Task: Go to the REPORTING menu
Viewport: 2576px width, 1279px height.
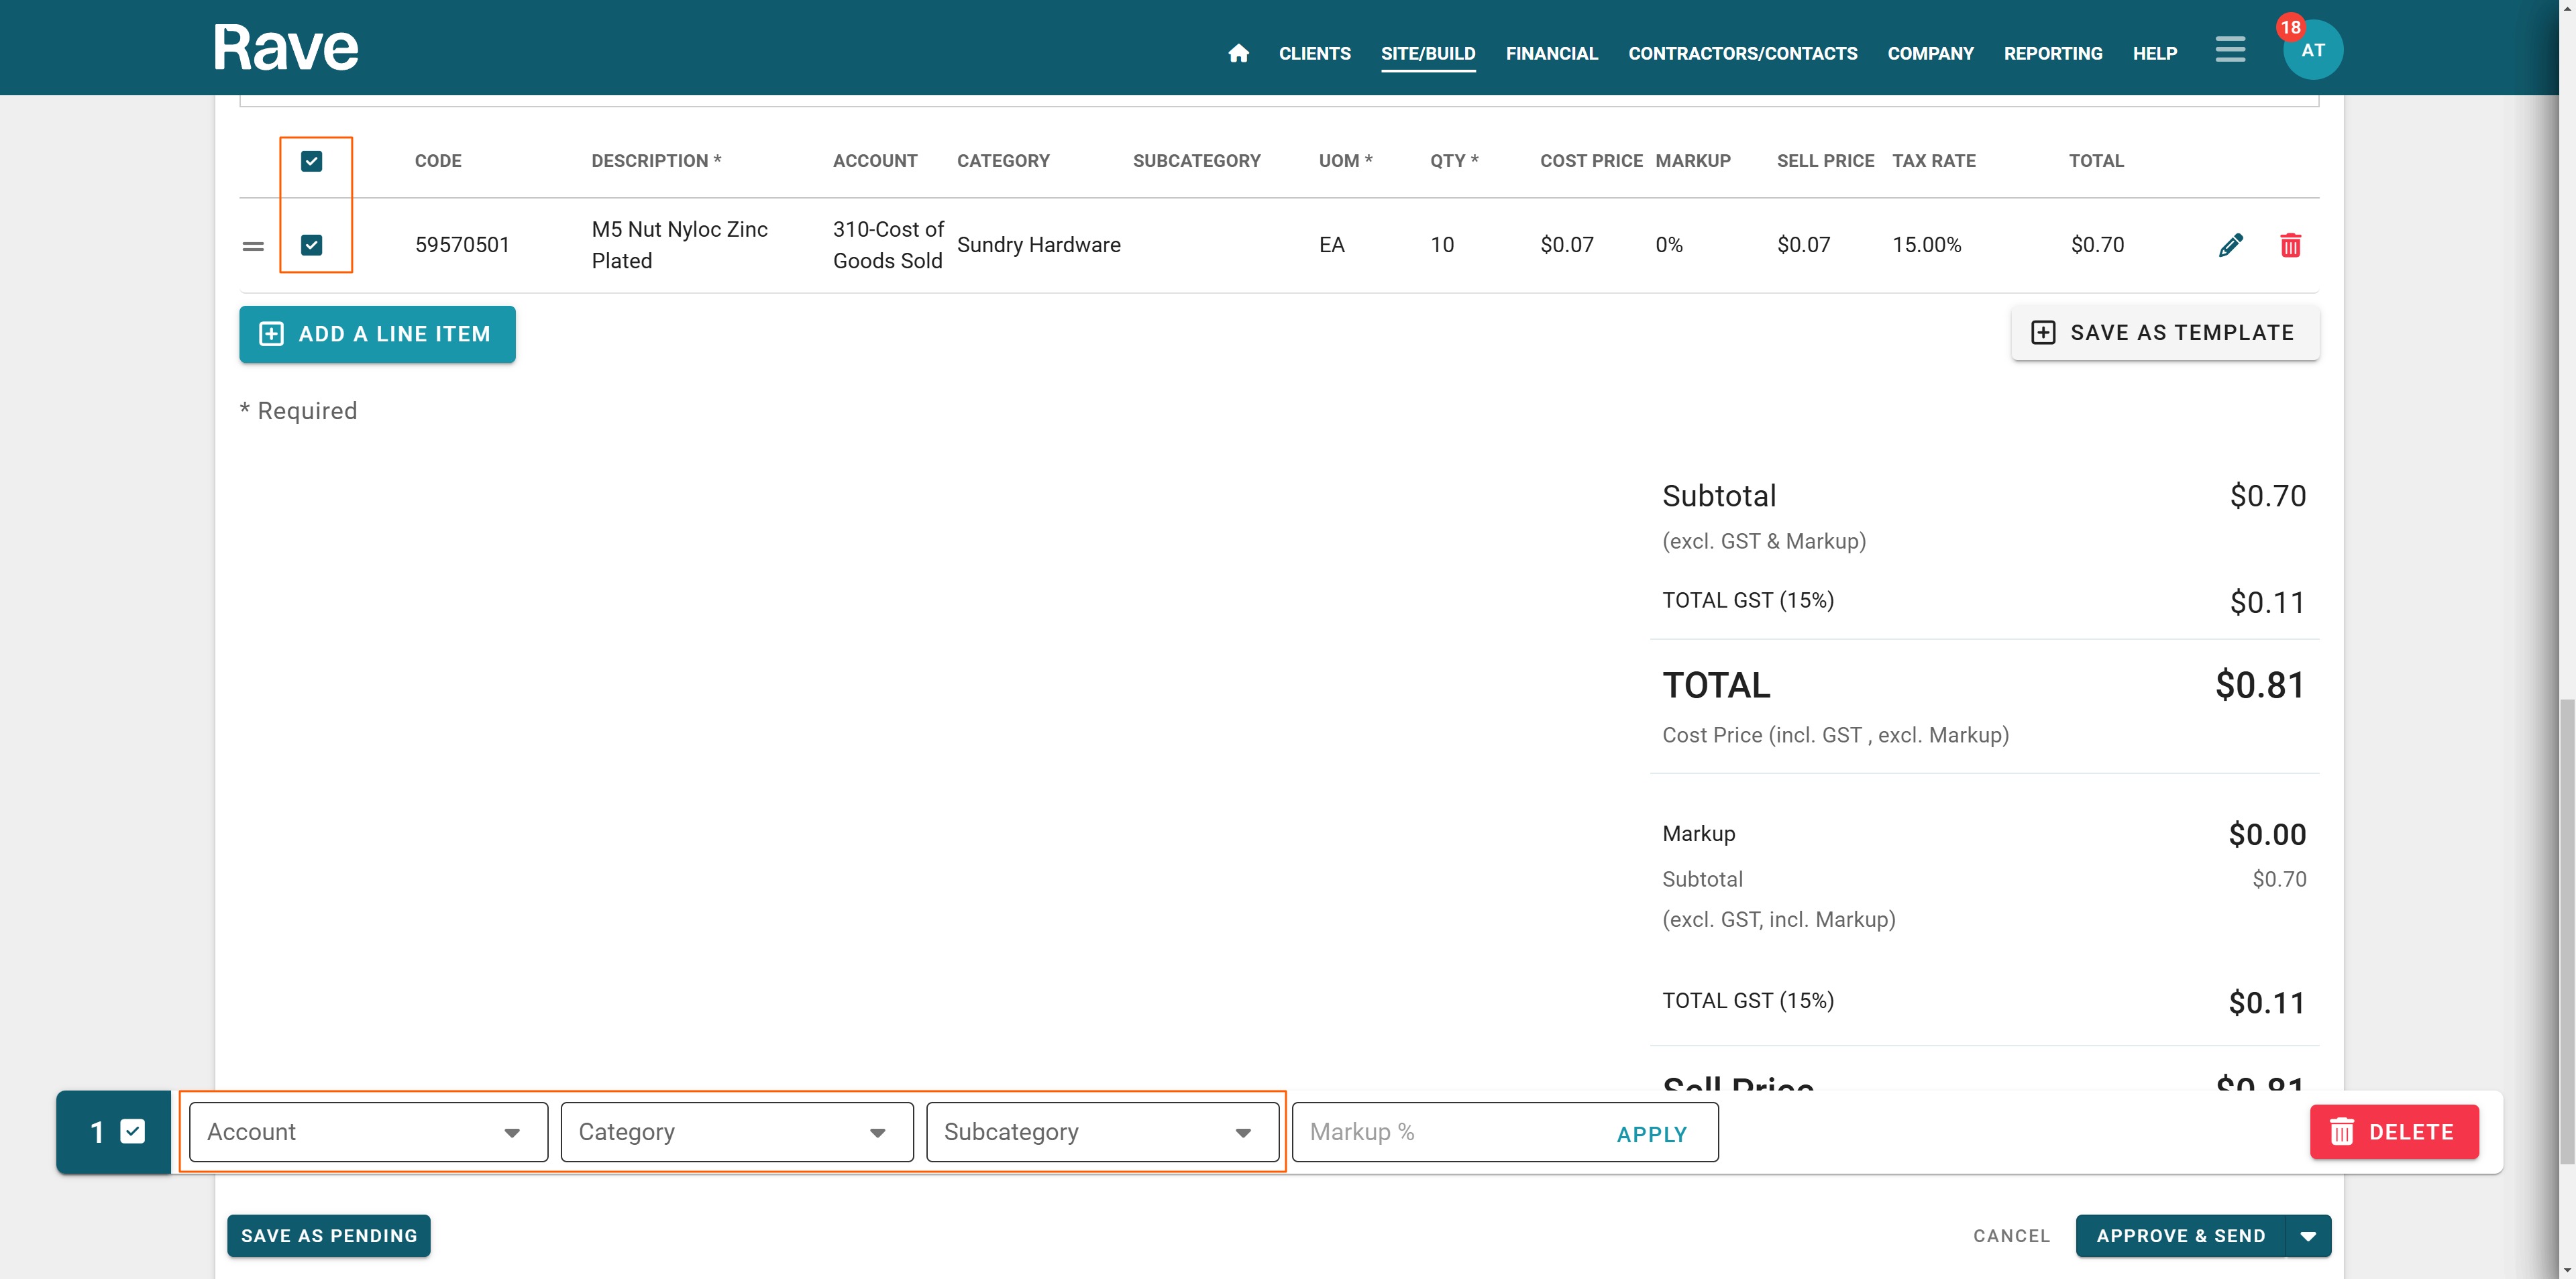Action: pos(2052,53)
